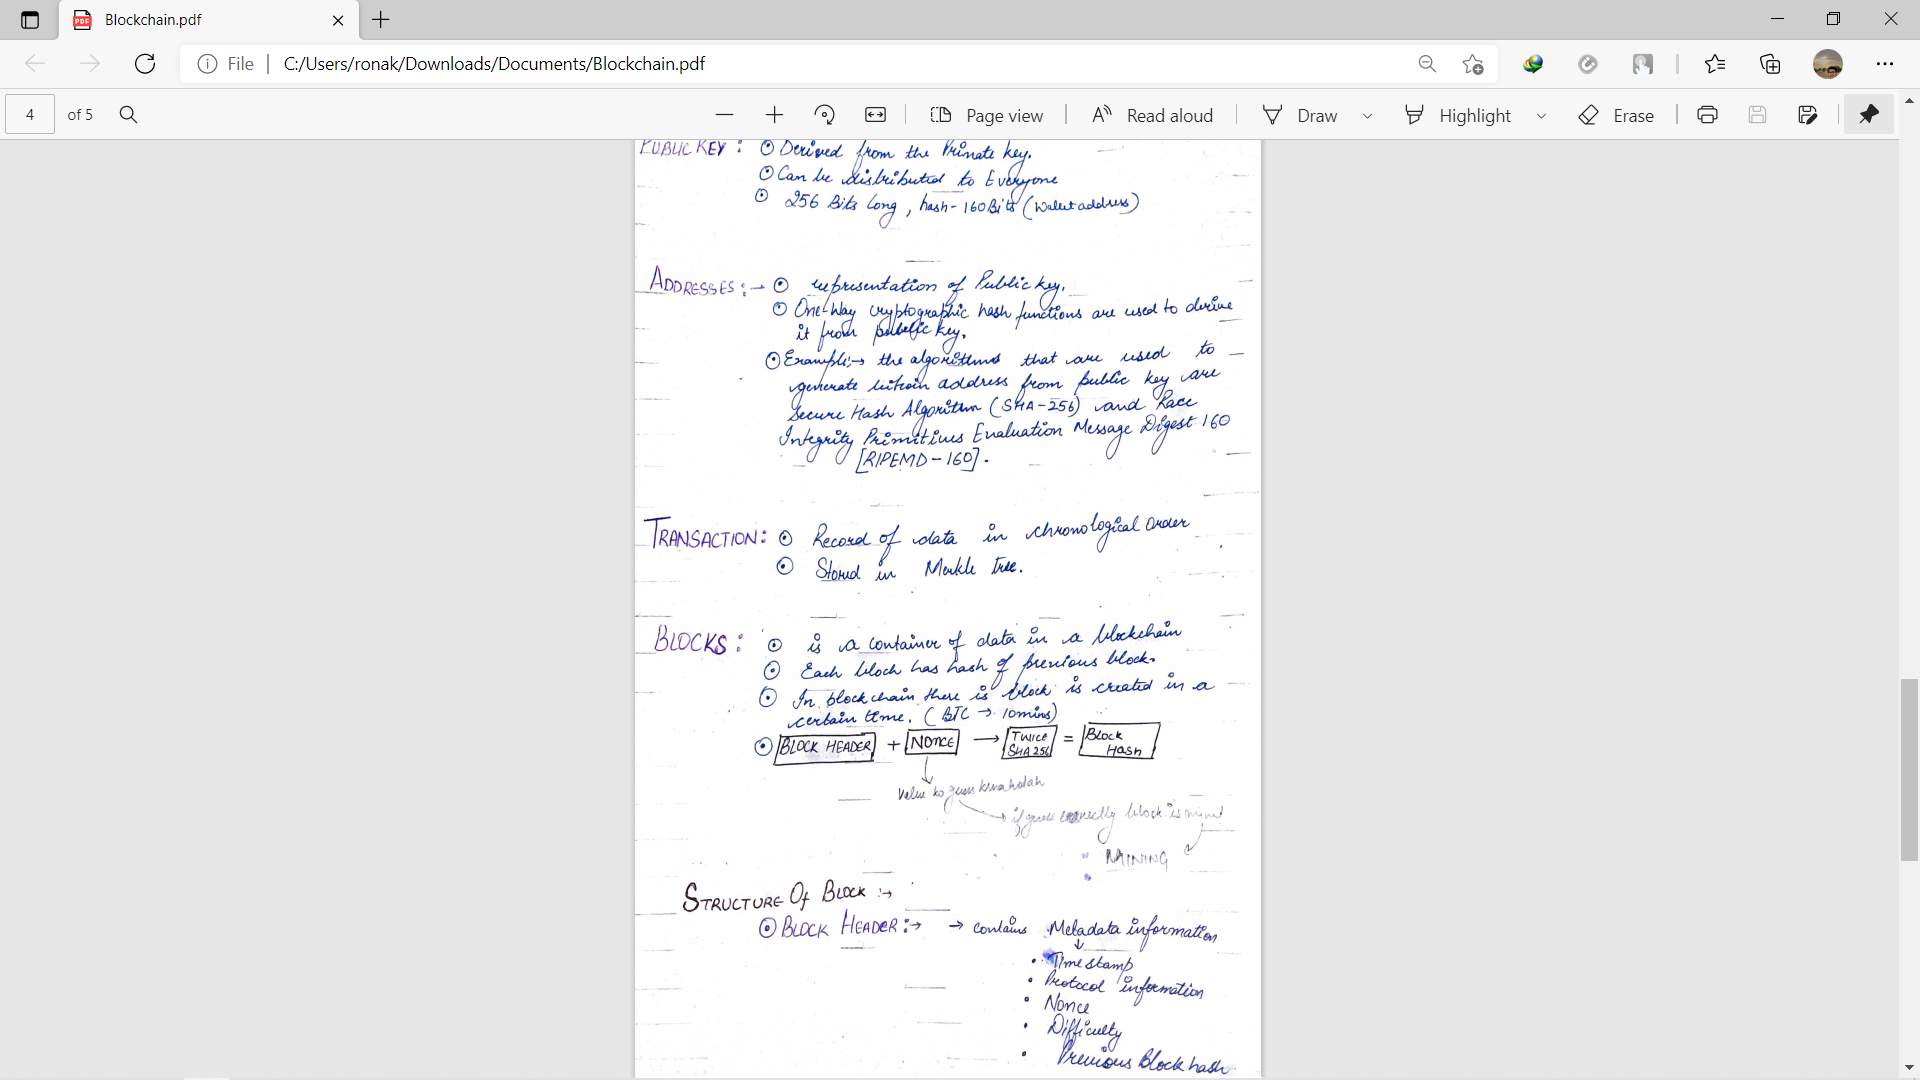Image resolution: width=1920 pixels, height=1080 pixels.
Task: Open the find-in-document search icon
Action: 128,115
